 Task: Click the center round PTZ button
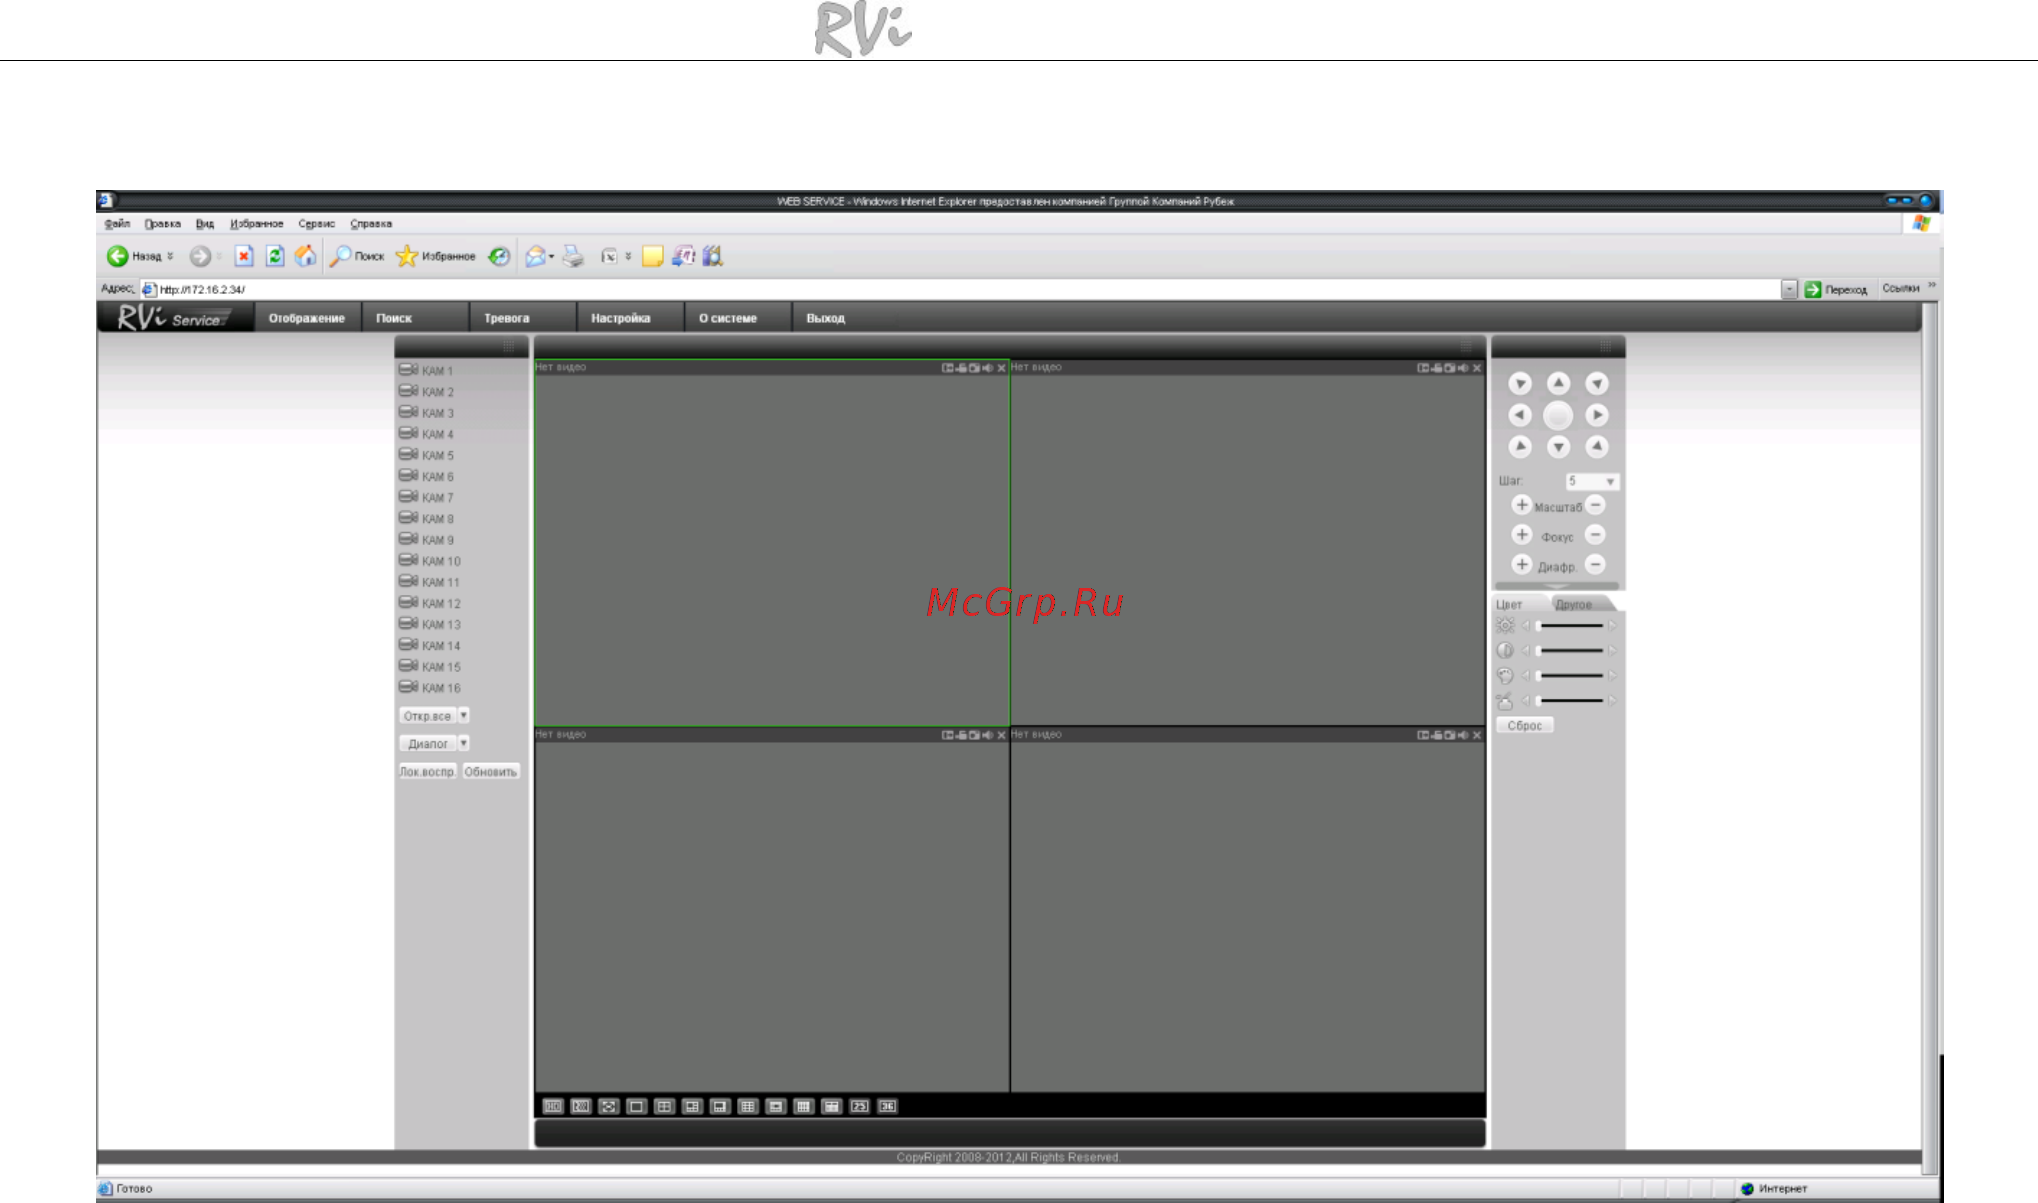[1558, 415]
